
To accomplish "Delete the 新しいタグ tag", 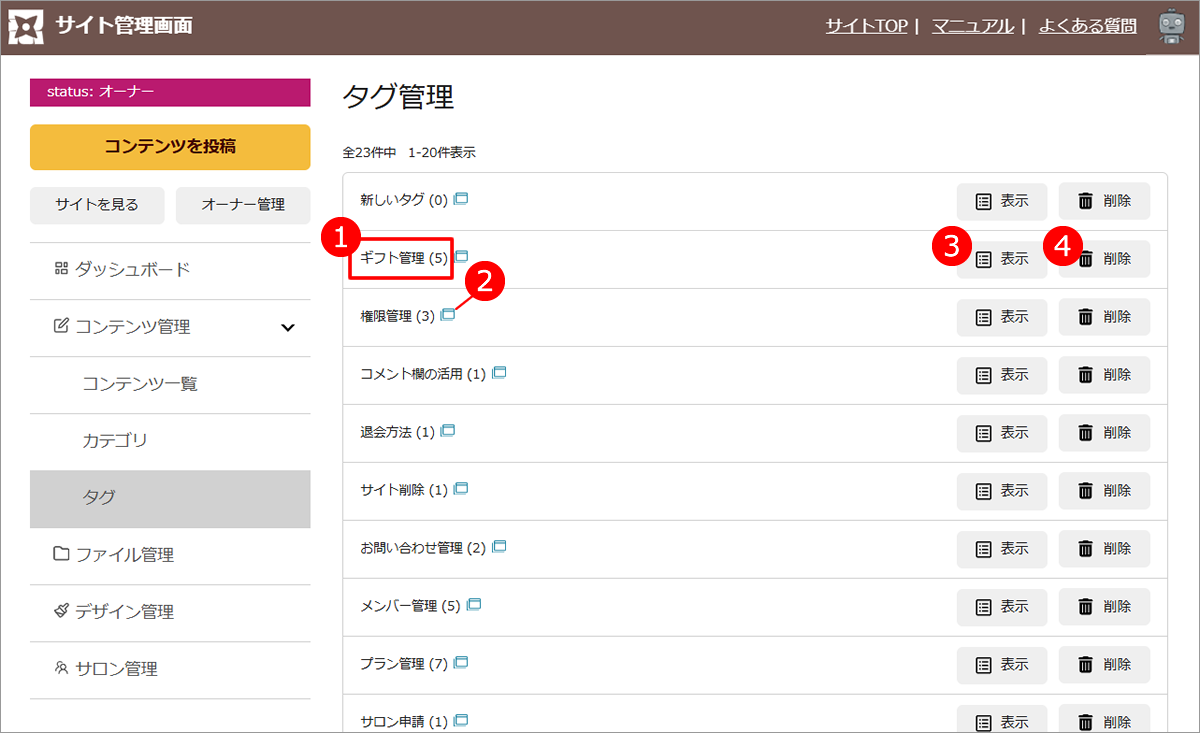I will (x=1104, y=201).
